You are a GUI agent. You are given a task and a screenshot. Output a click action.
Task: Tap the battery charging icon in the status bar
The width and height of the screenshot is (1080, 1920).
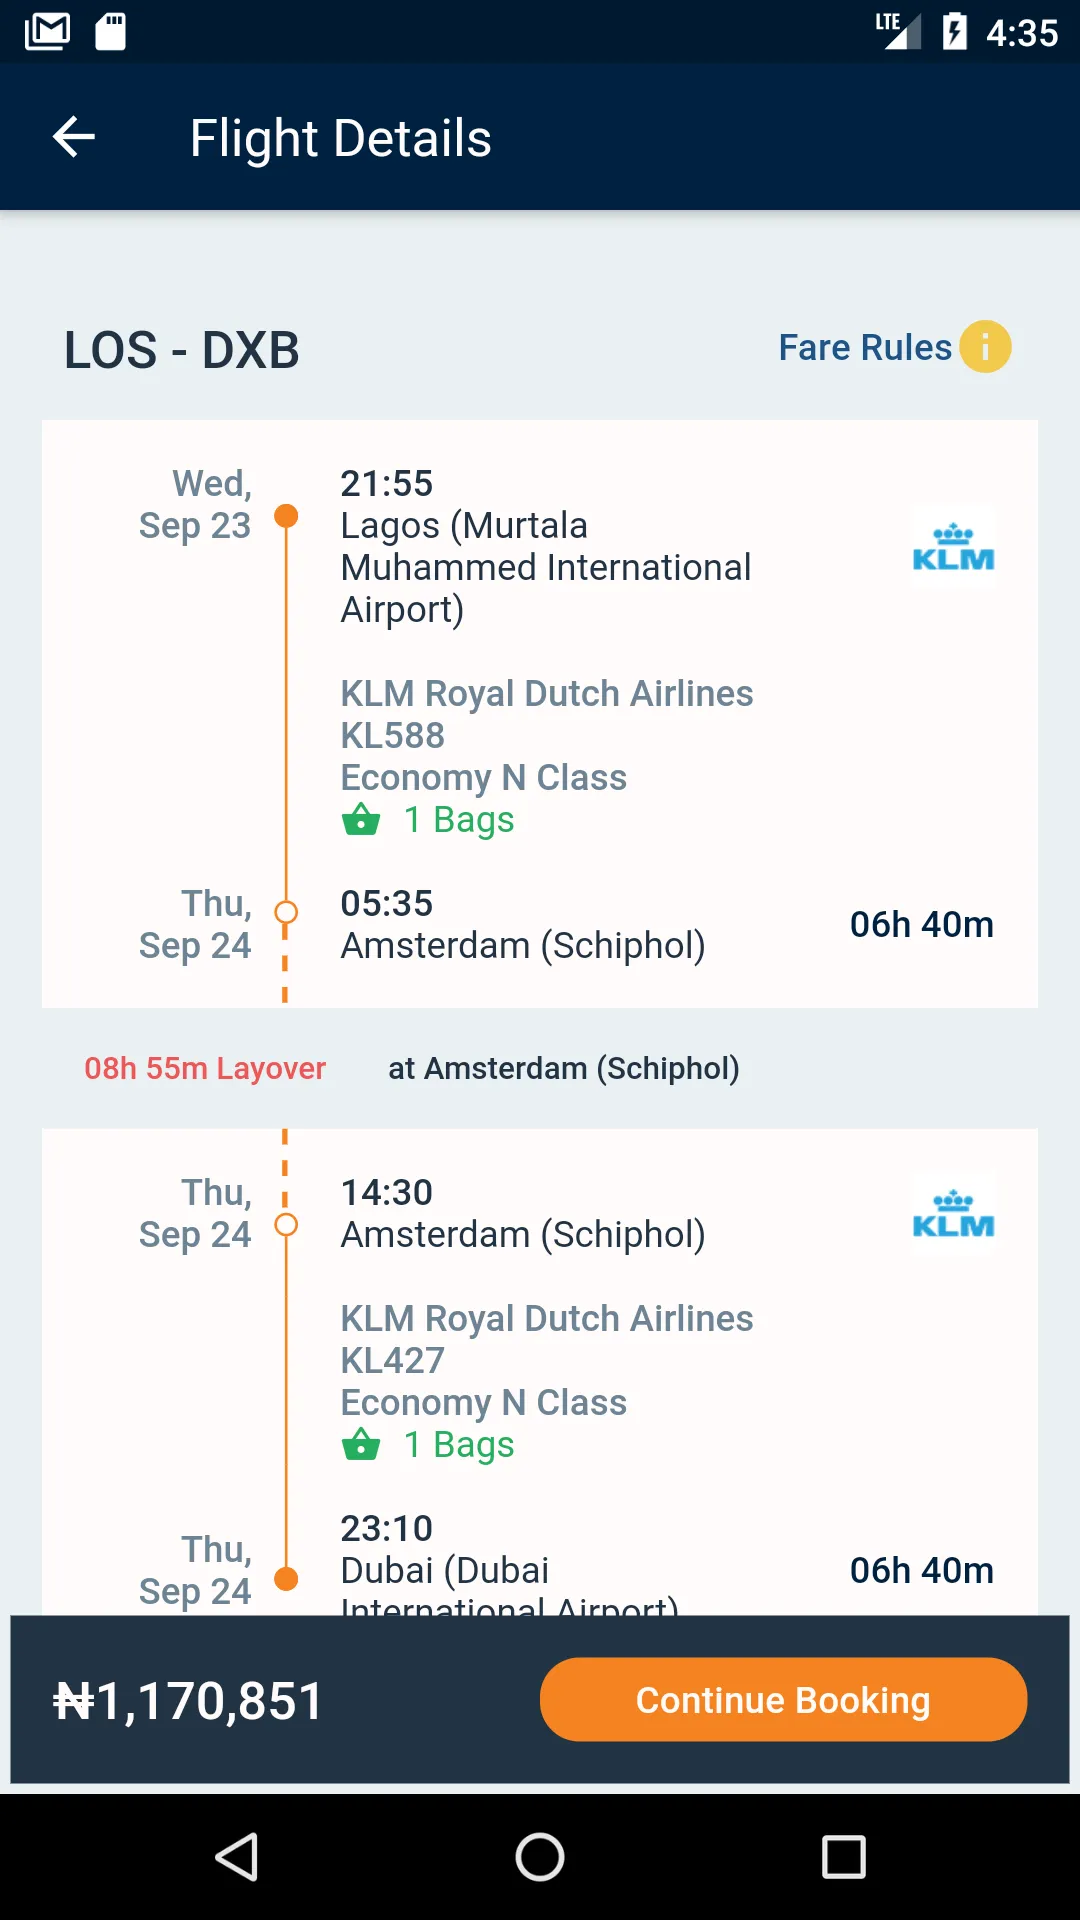tap(955, 32)
